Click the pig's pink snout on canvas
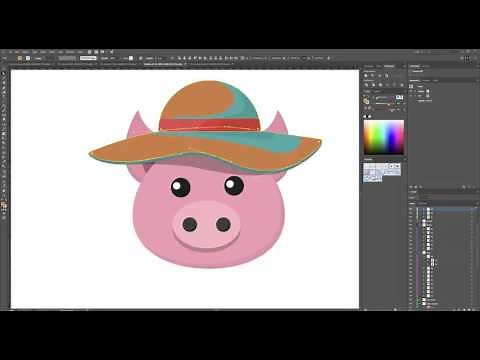 (x=206, y=225)
